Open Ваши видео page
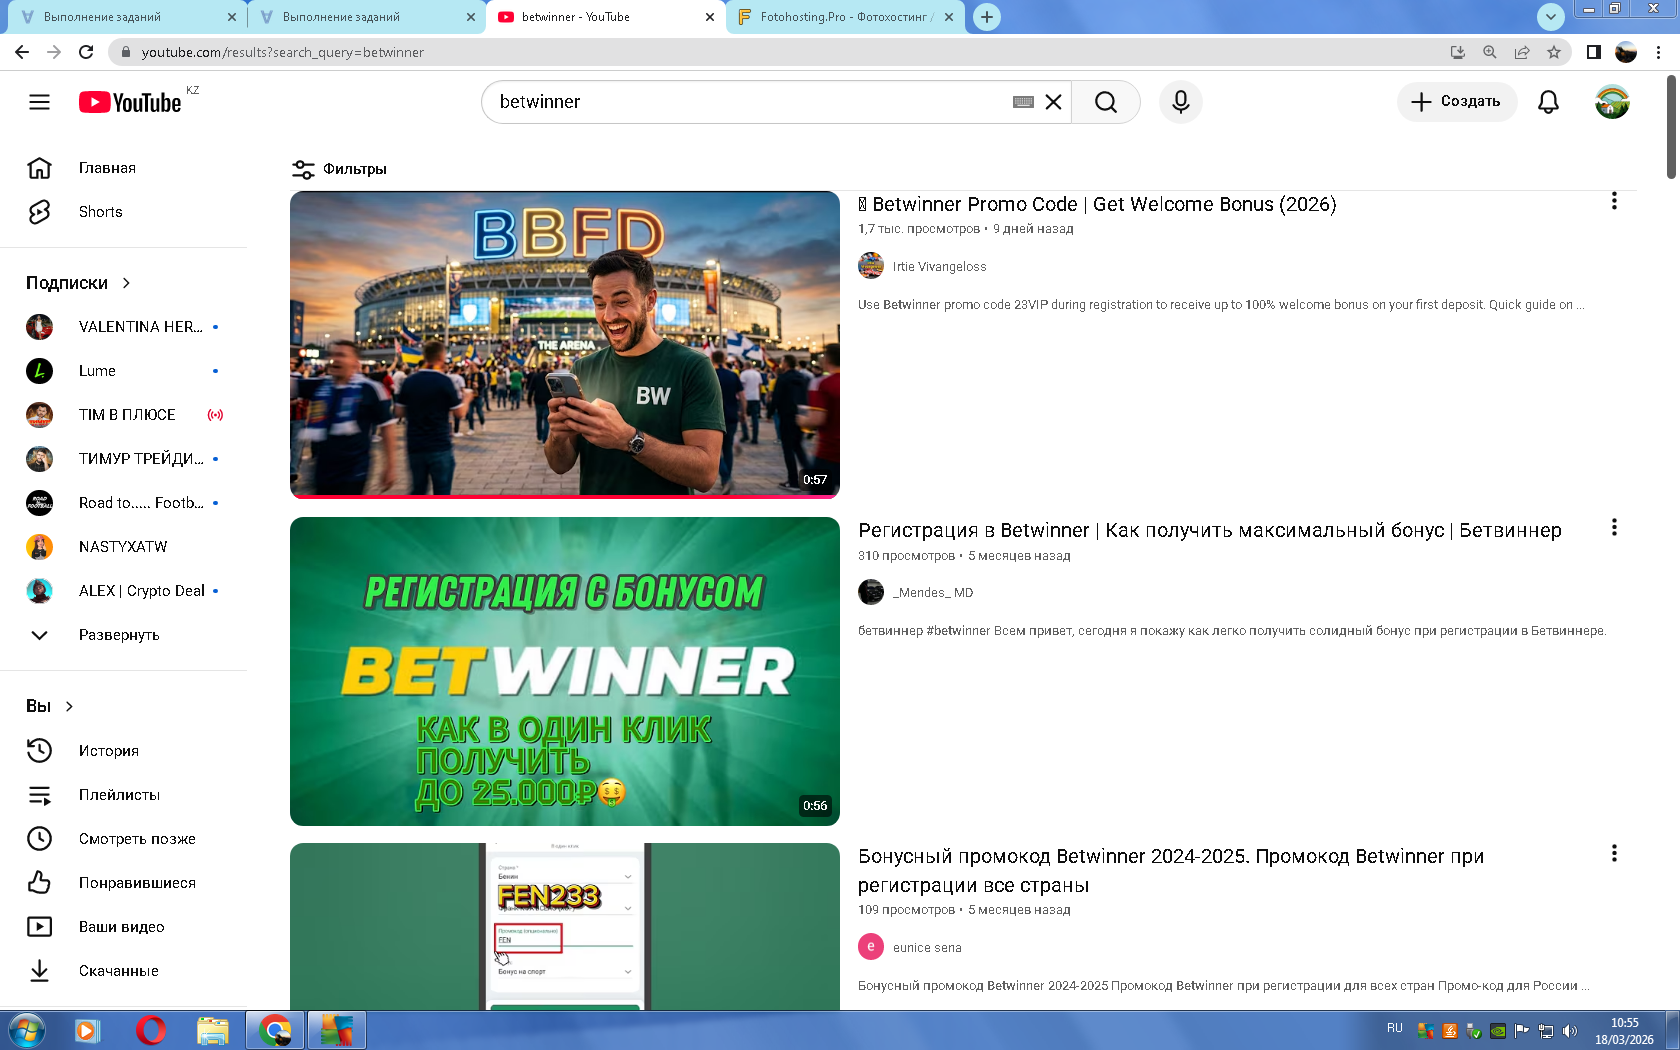This screenshot has height=1050, width=1680. coord(123,927)
